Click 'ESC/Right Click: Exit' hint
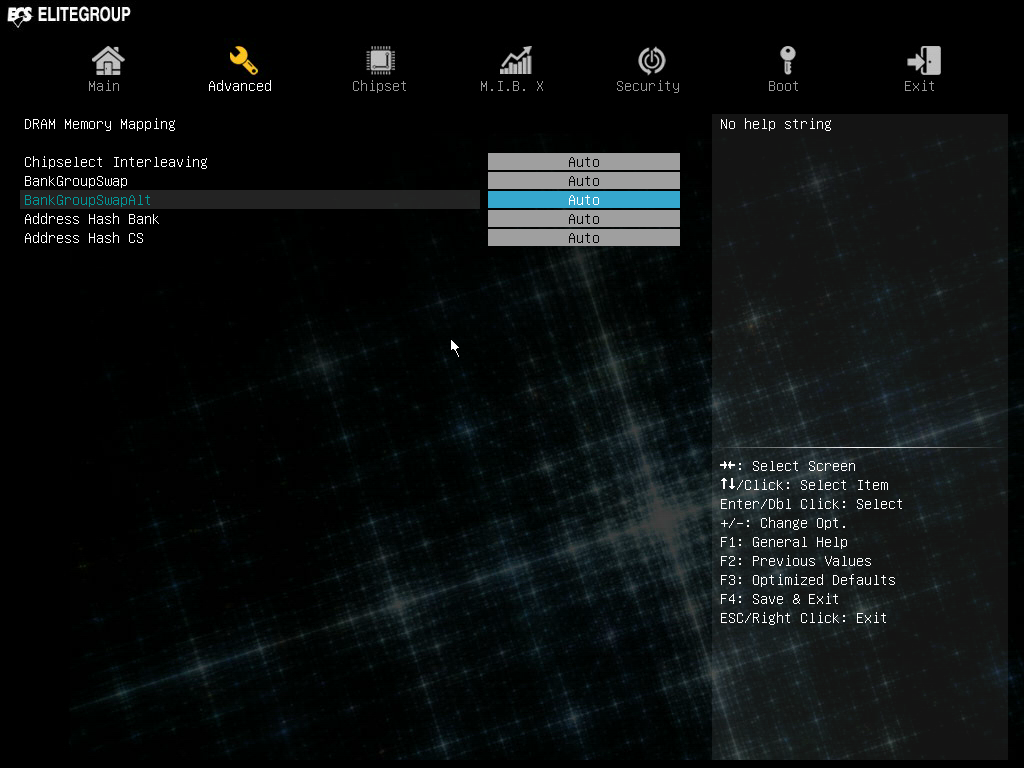1024x768 pixels. [x=803, y=618]
